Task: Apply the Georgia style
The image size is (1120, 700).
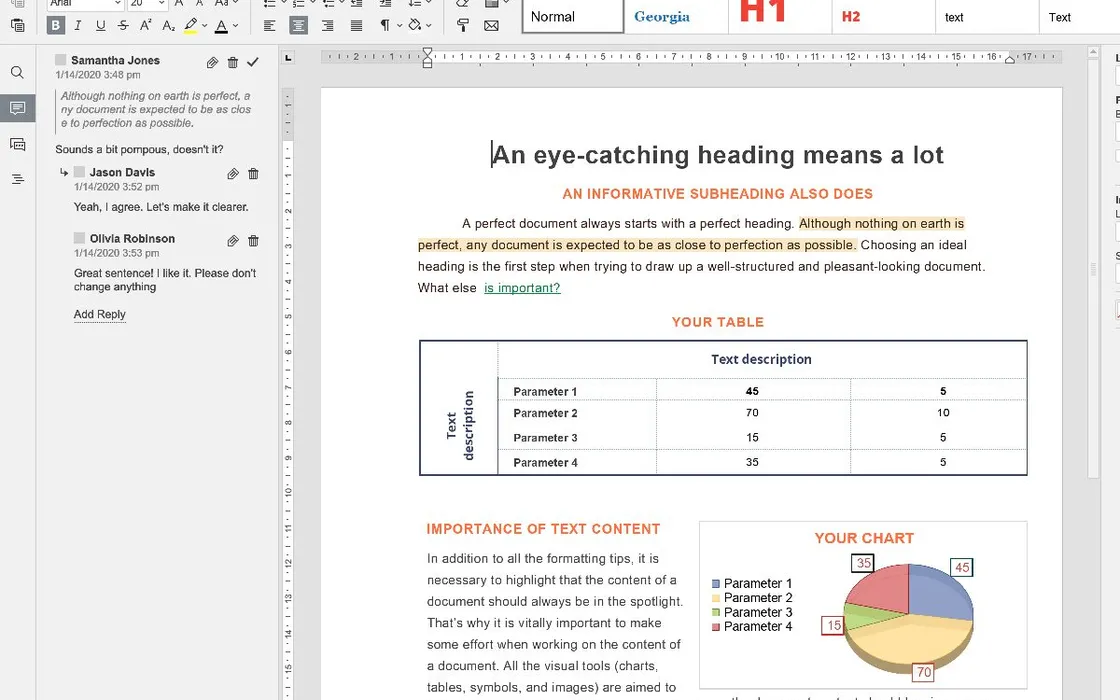Action: pos(676,16)
